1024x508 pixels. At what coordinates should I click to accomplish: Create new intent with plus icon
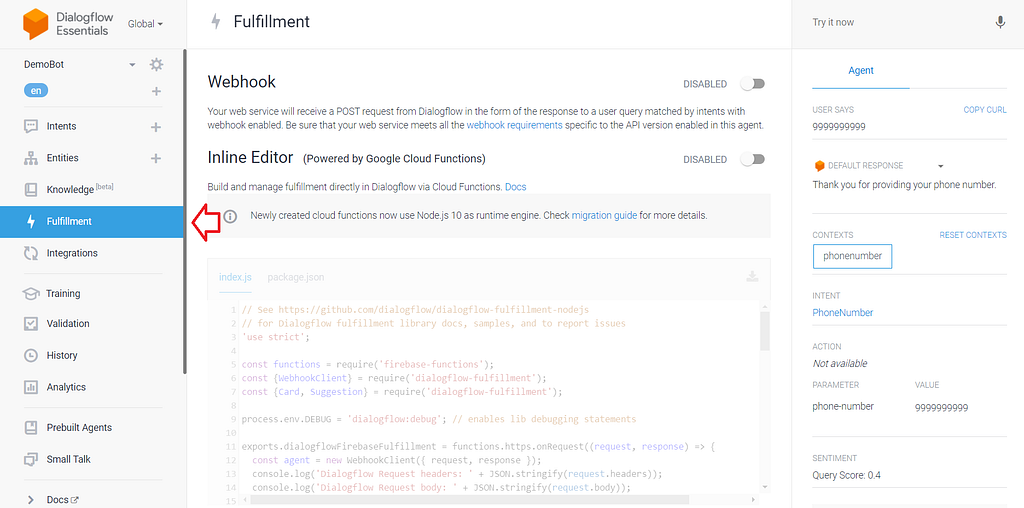tap(156, 127)
